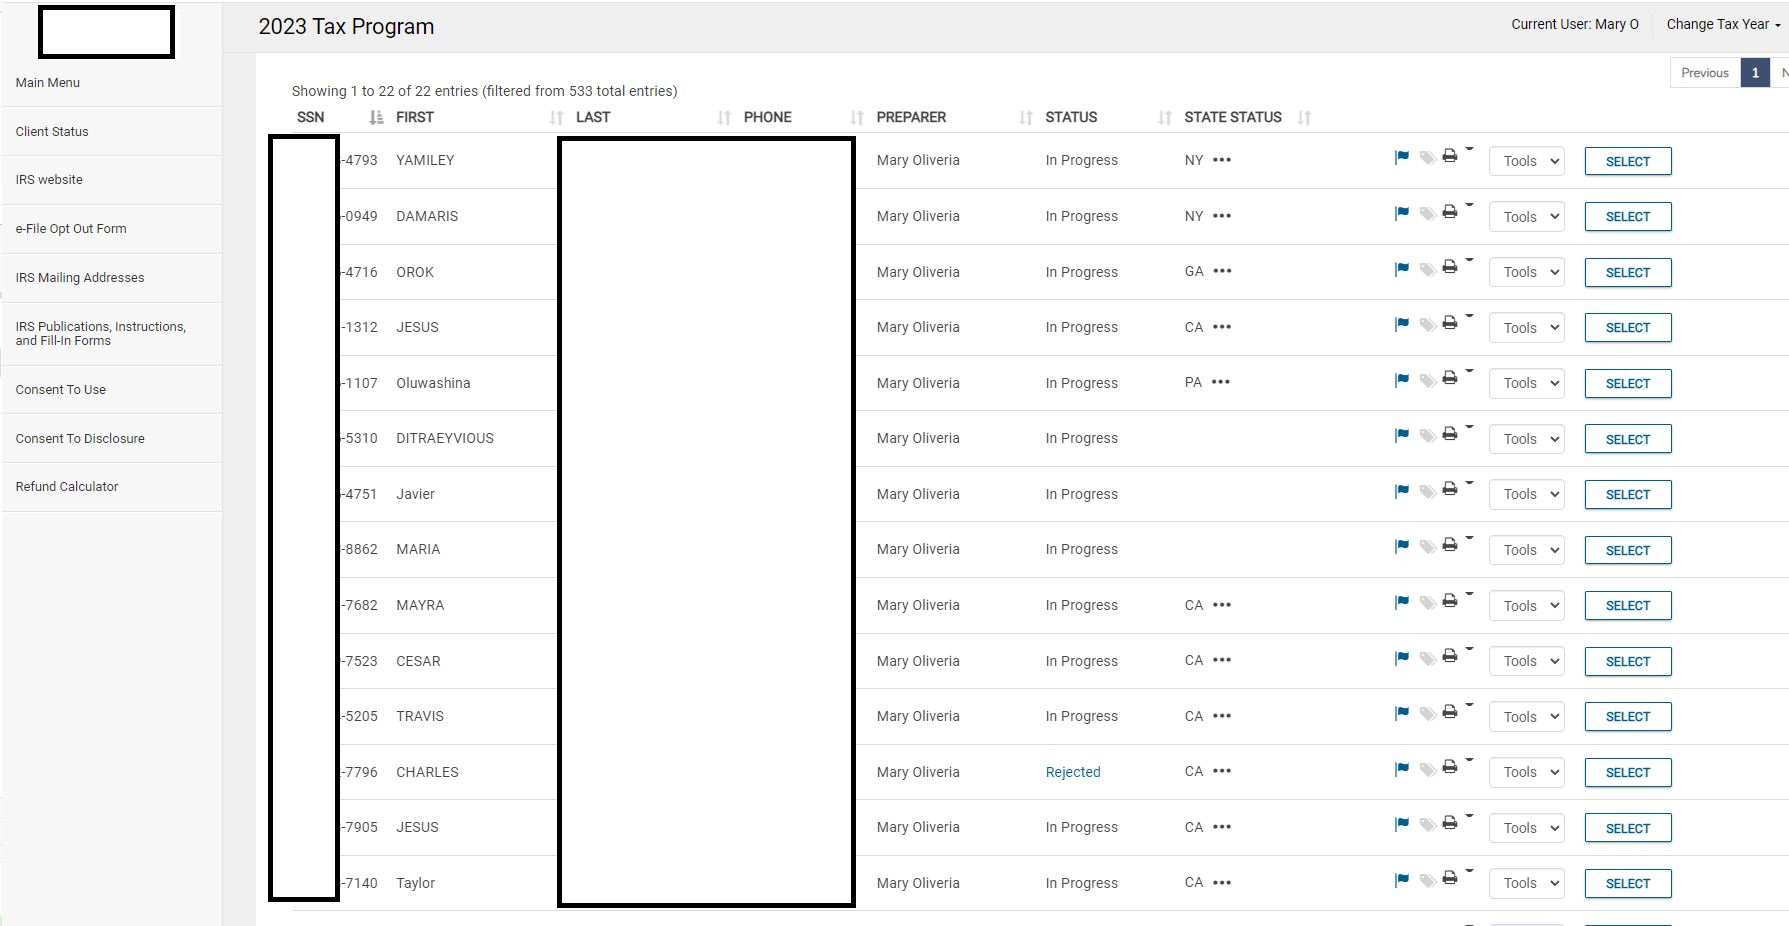Open the Tools dropdown in Javier's row
Image resolution: width=1789 pixels, height=926 pixels.
click(1527, 494)
